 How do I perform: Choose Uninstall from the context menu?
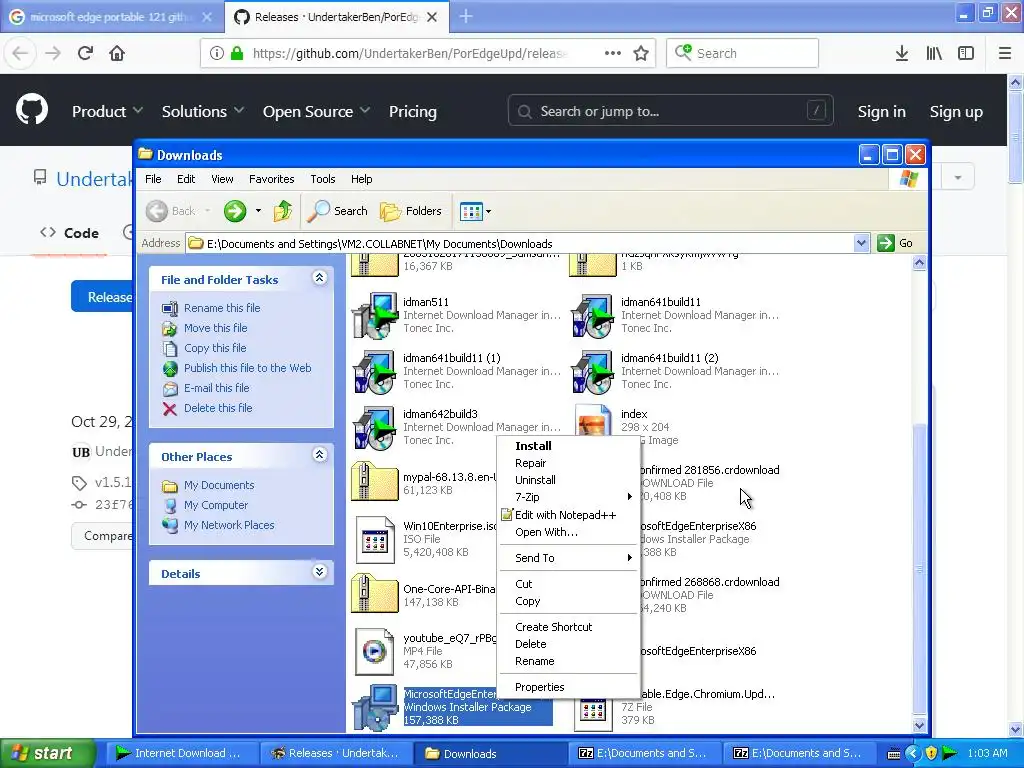(x=567, y=480)
